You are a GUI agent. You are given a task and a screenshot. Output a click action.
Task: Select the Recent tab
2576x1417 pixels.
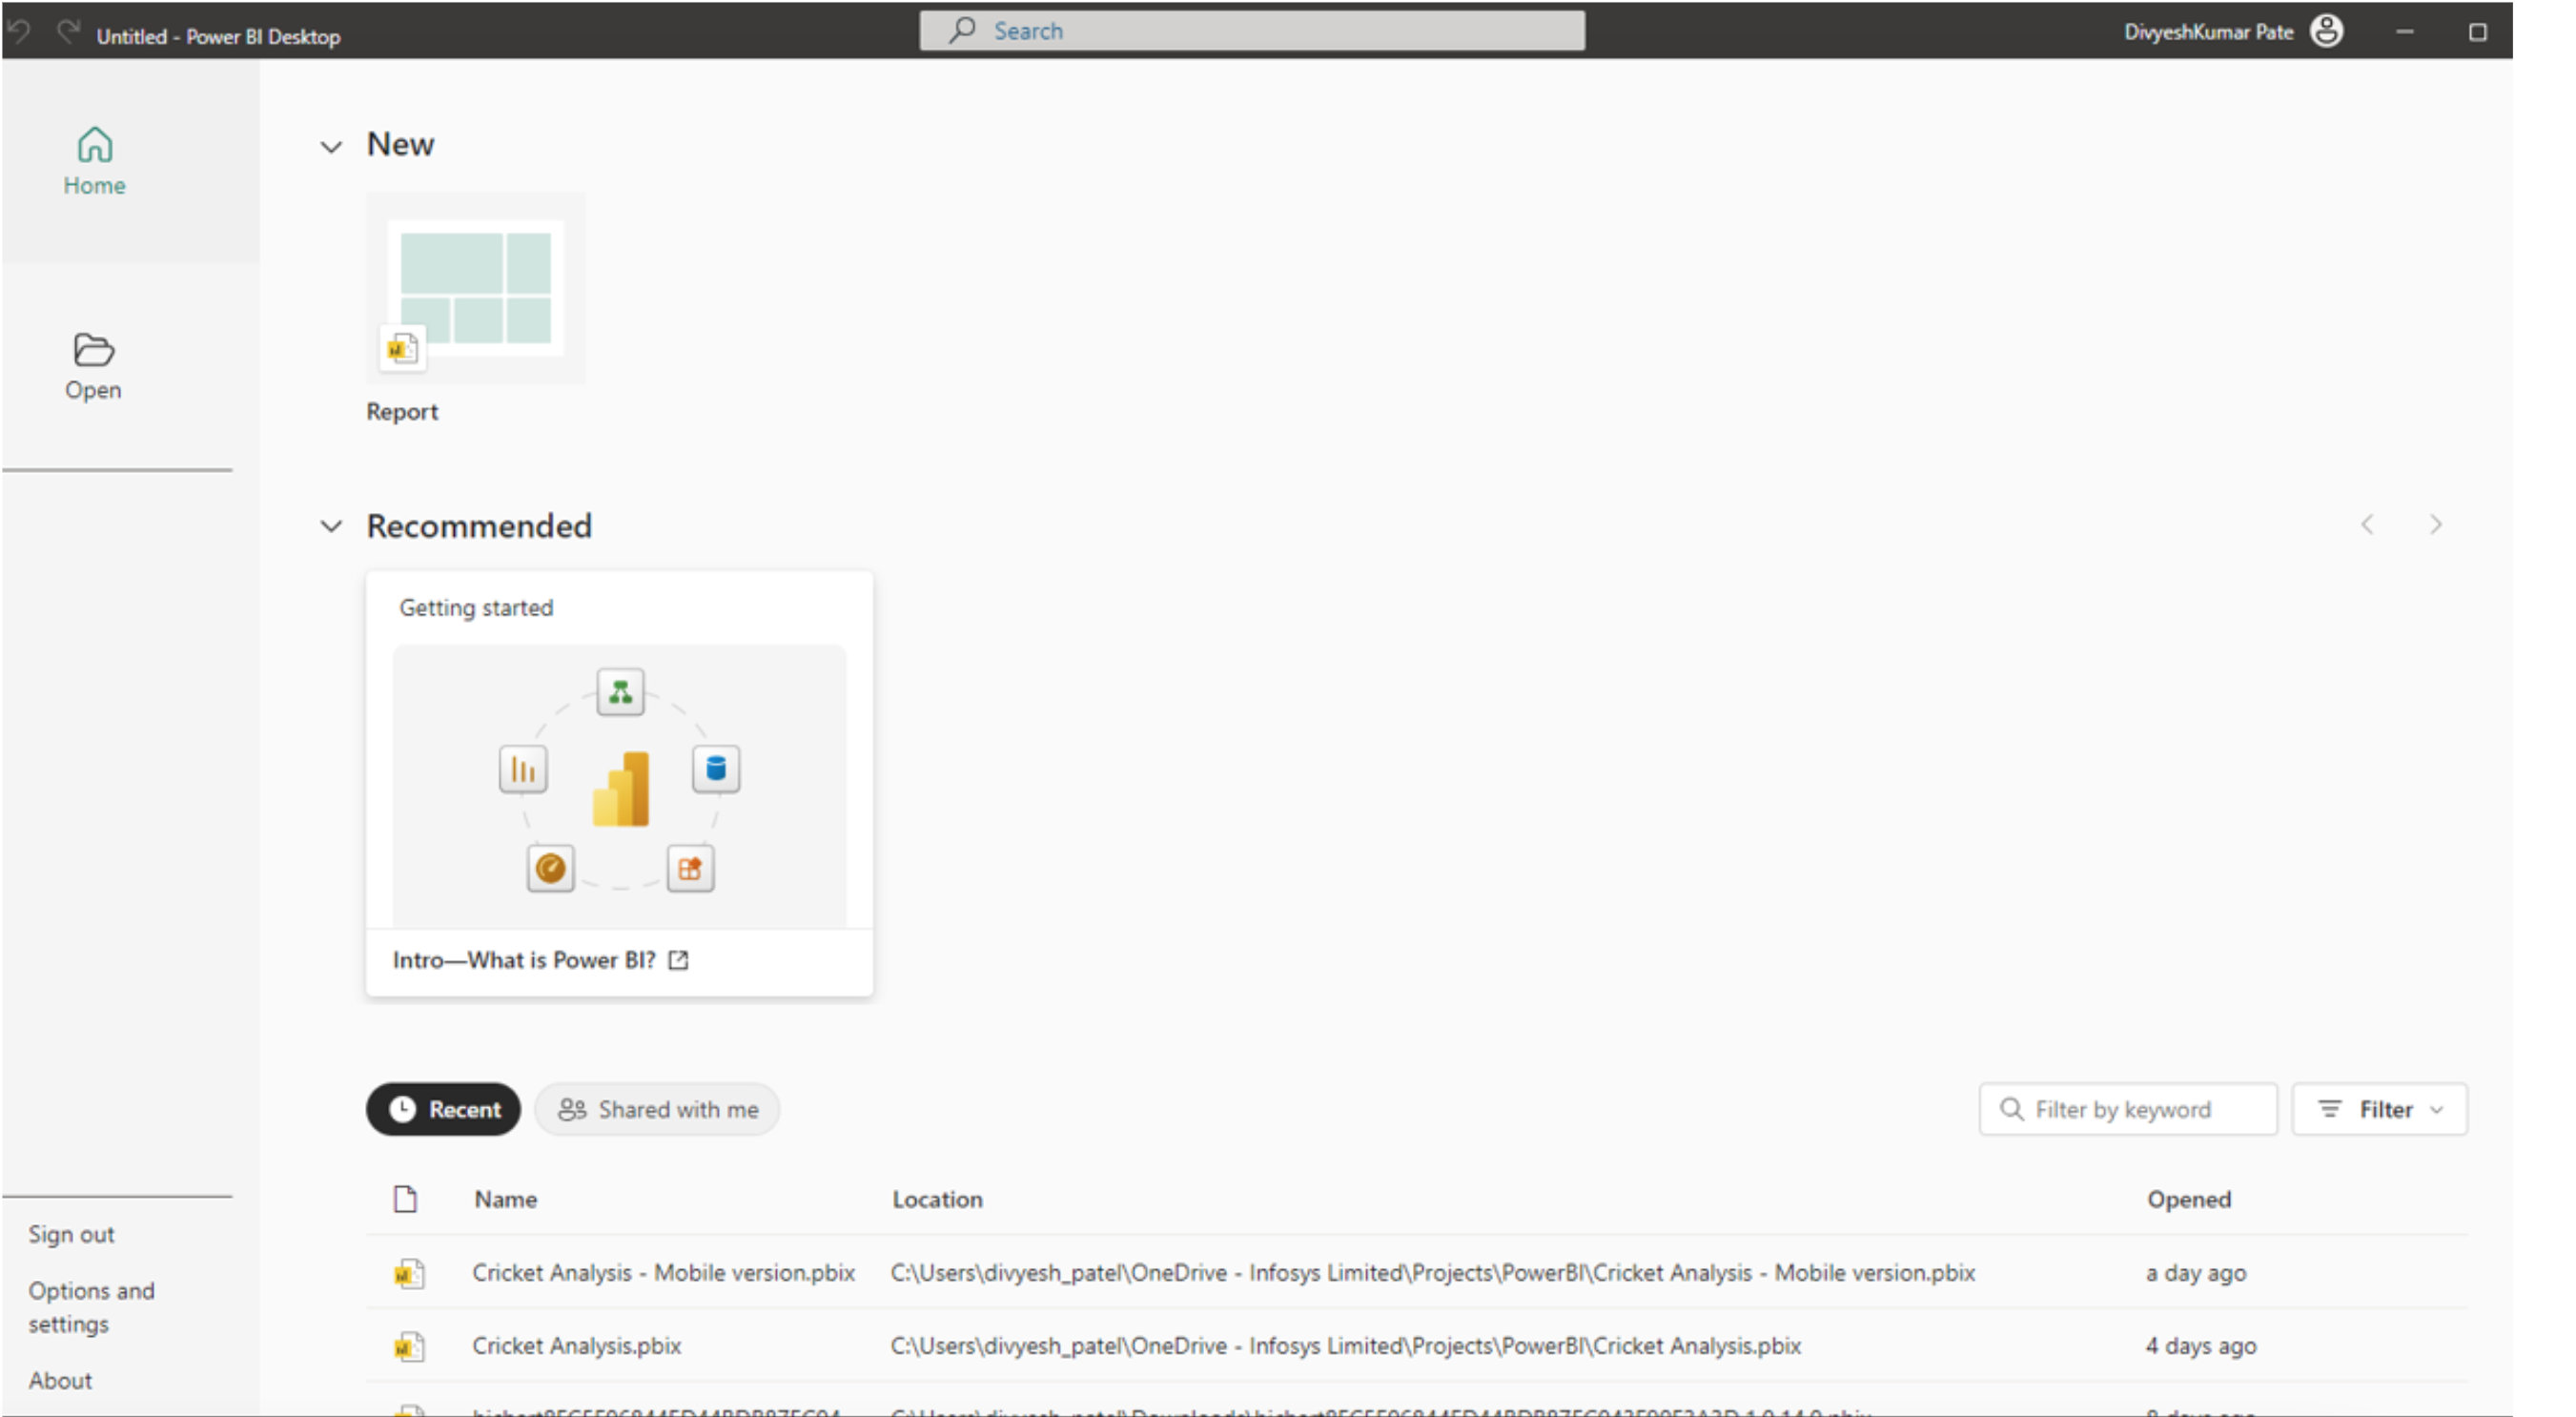tap(443, 1109)
